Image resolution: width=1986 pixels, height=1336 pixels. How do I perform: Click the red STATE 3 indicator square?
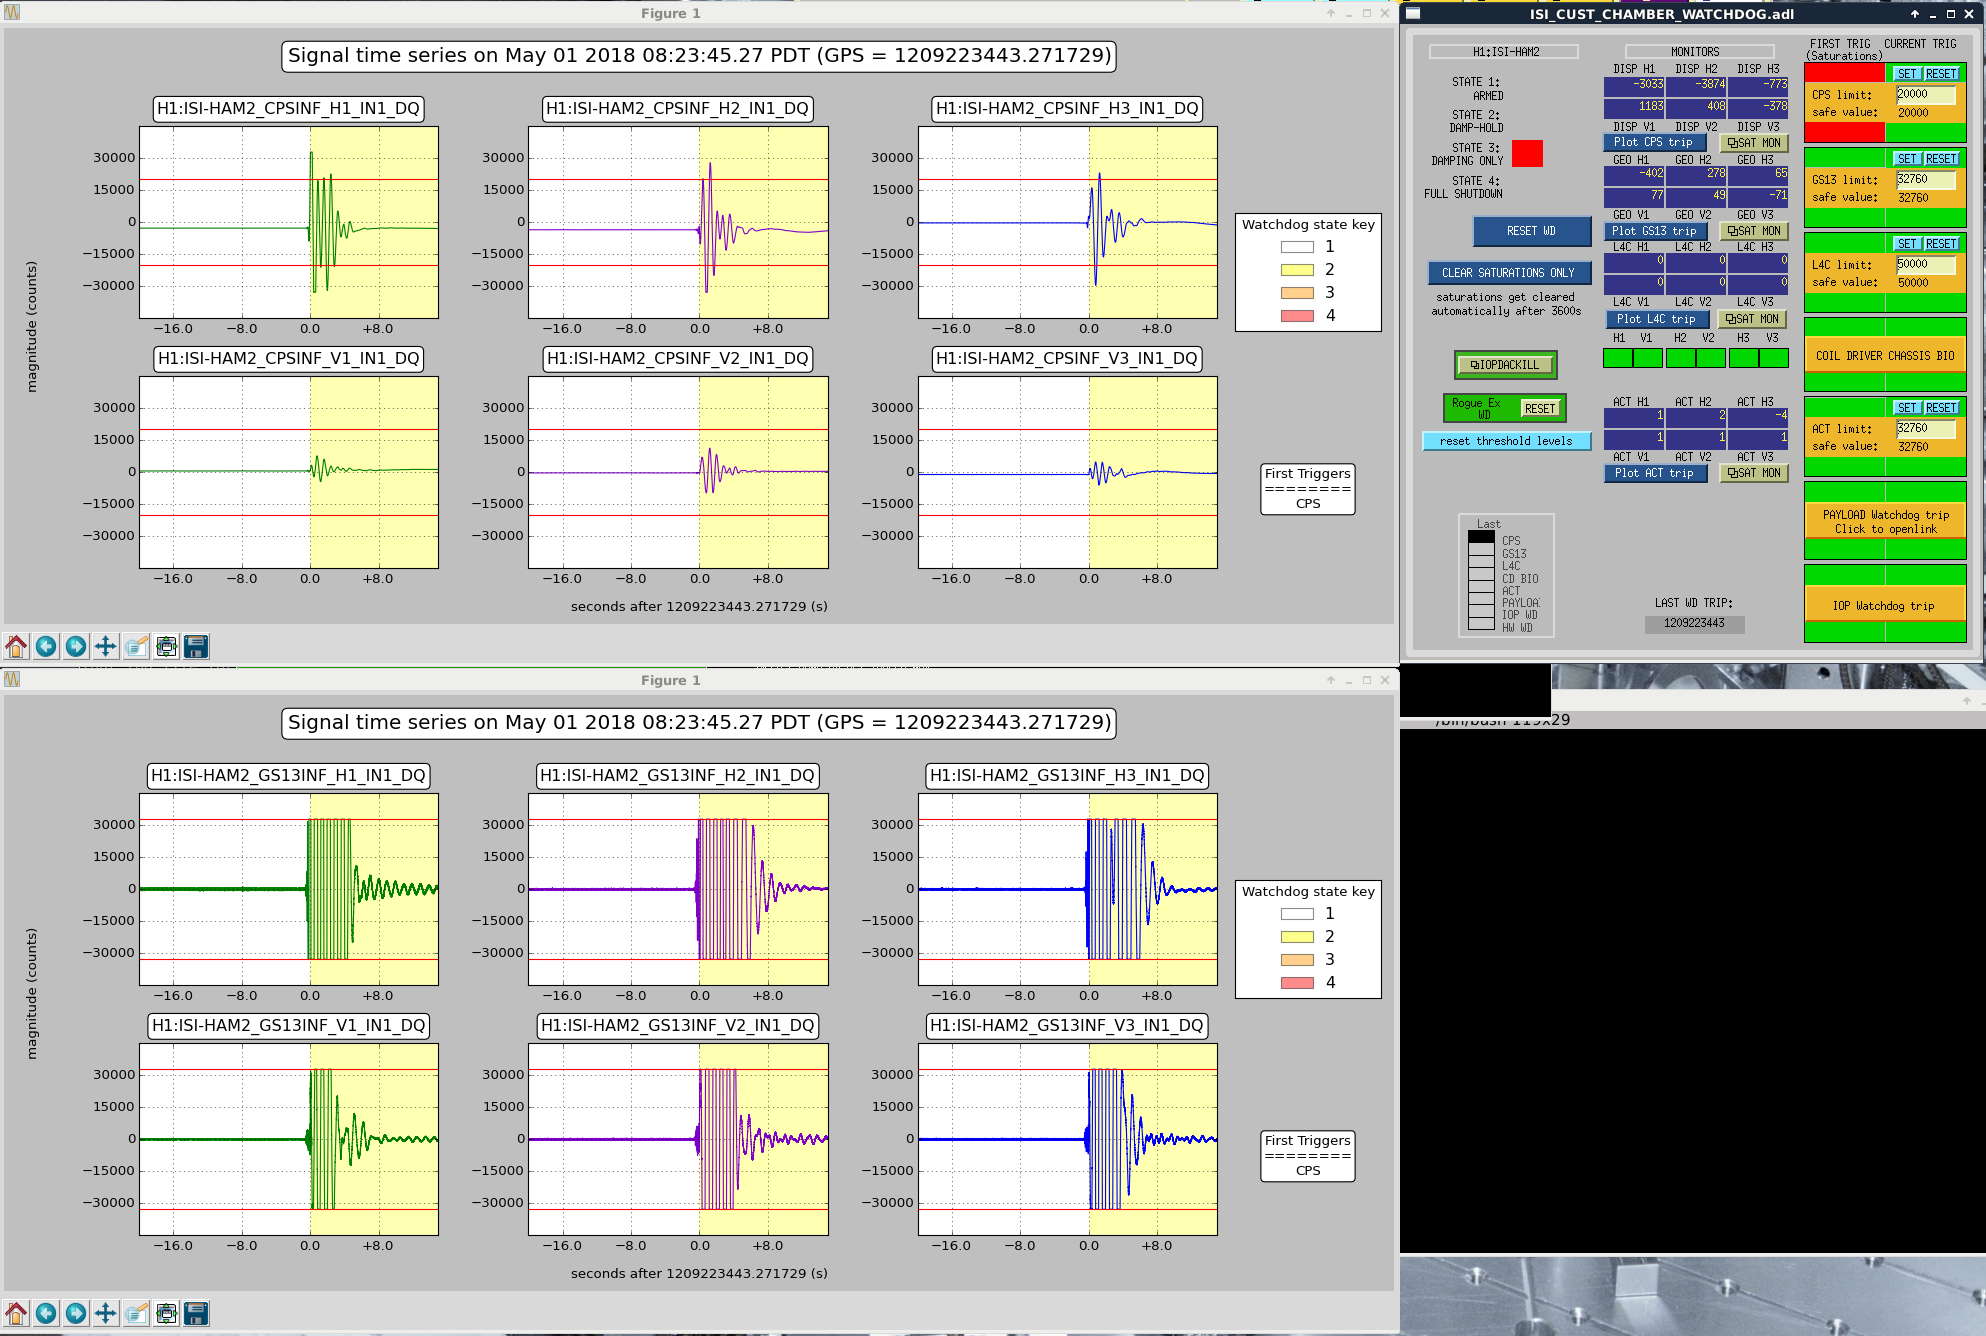pos(1526,154)
